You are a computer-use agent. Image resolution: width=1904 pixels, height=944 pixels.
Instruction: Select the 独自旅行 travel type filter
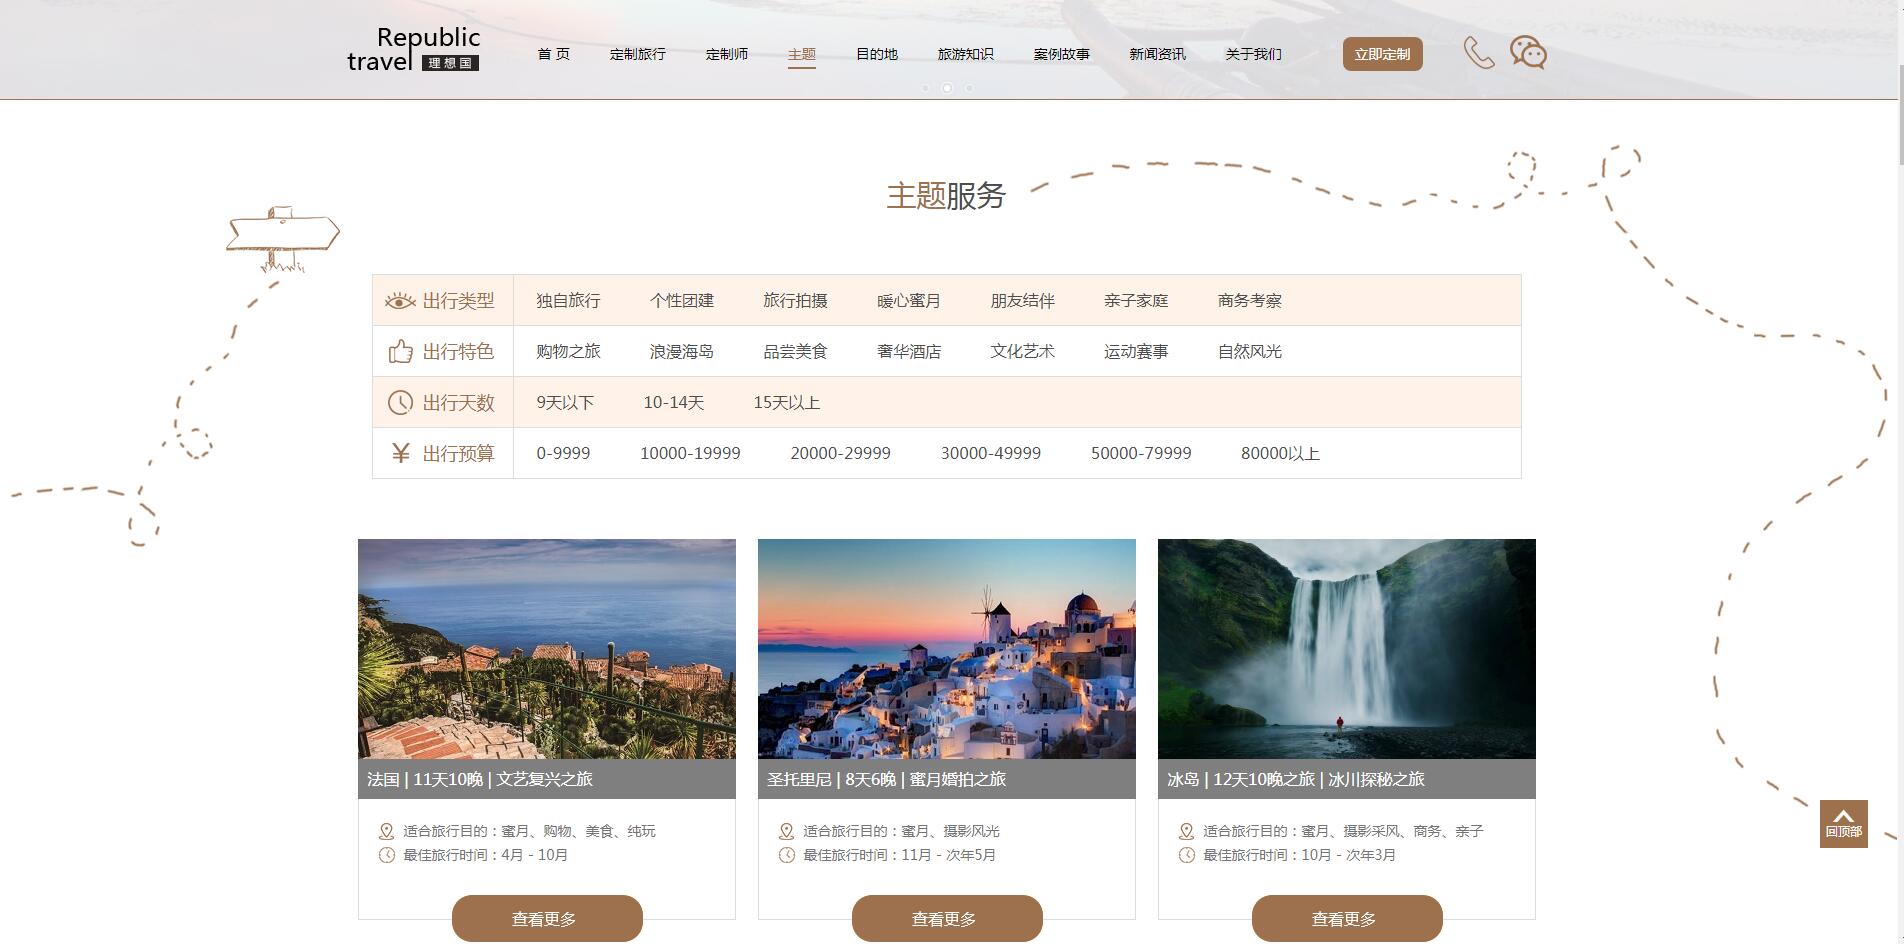click(566, 299)
